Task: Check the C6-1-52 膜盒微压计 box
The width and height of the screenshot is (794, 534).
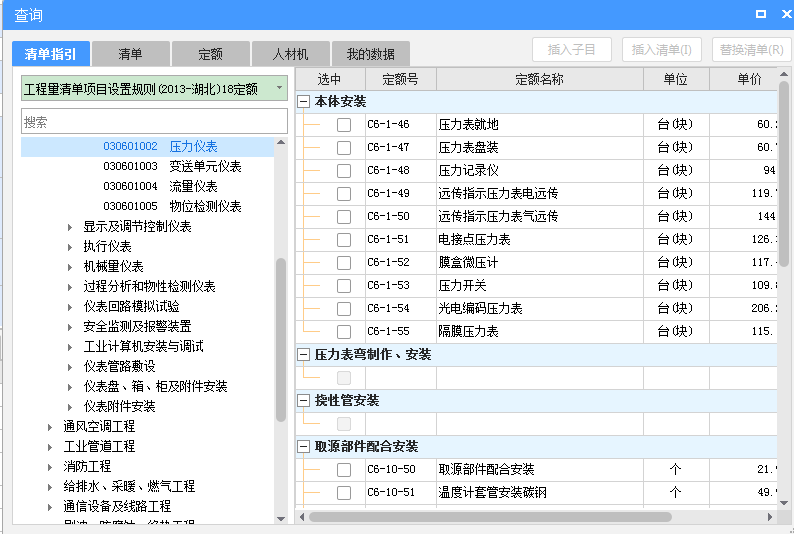Action: 344,263
